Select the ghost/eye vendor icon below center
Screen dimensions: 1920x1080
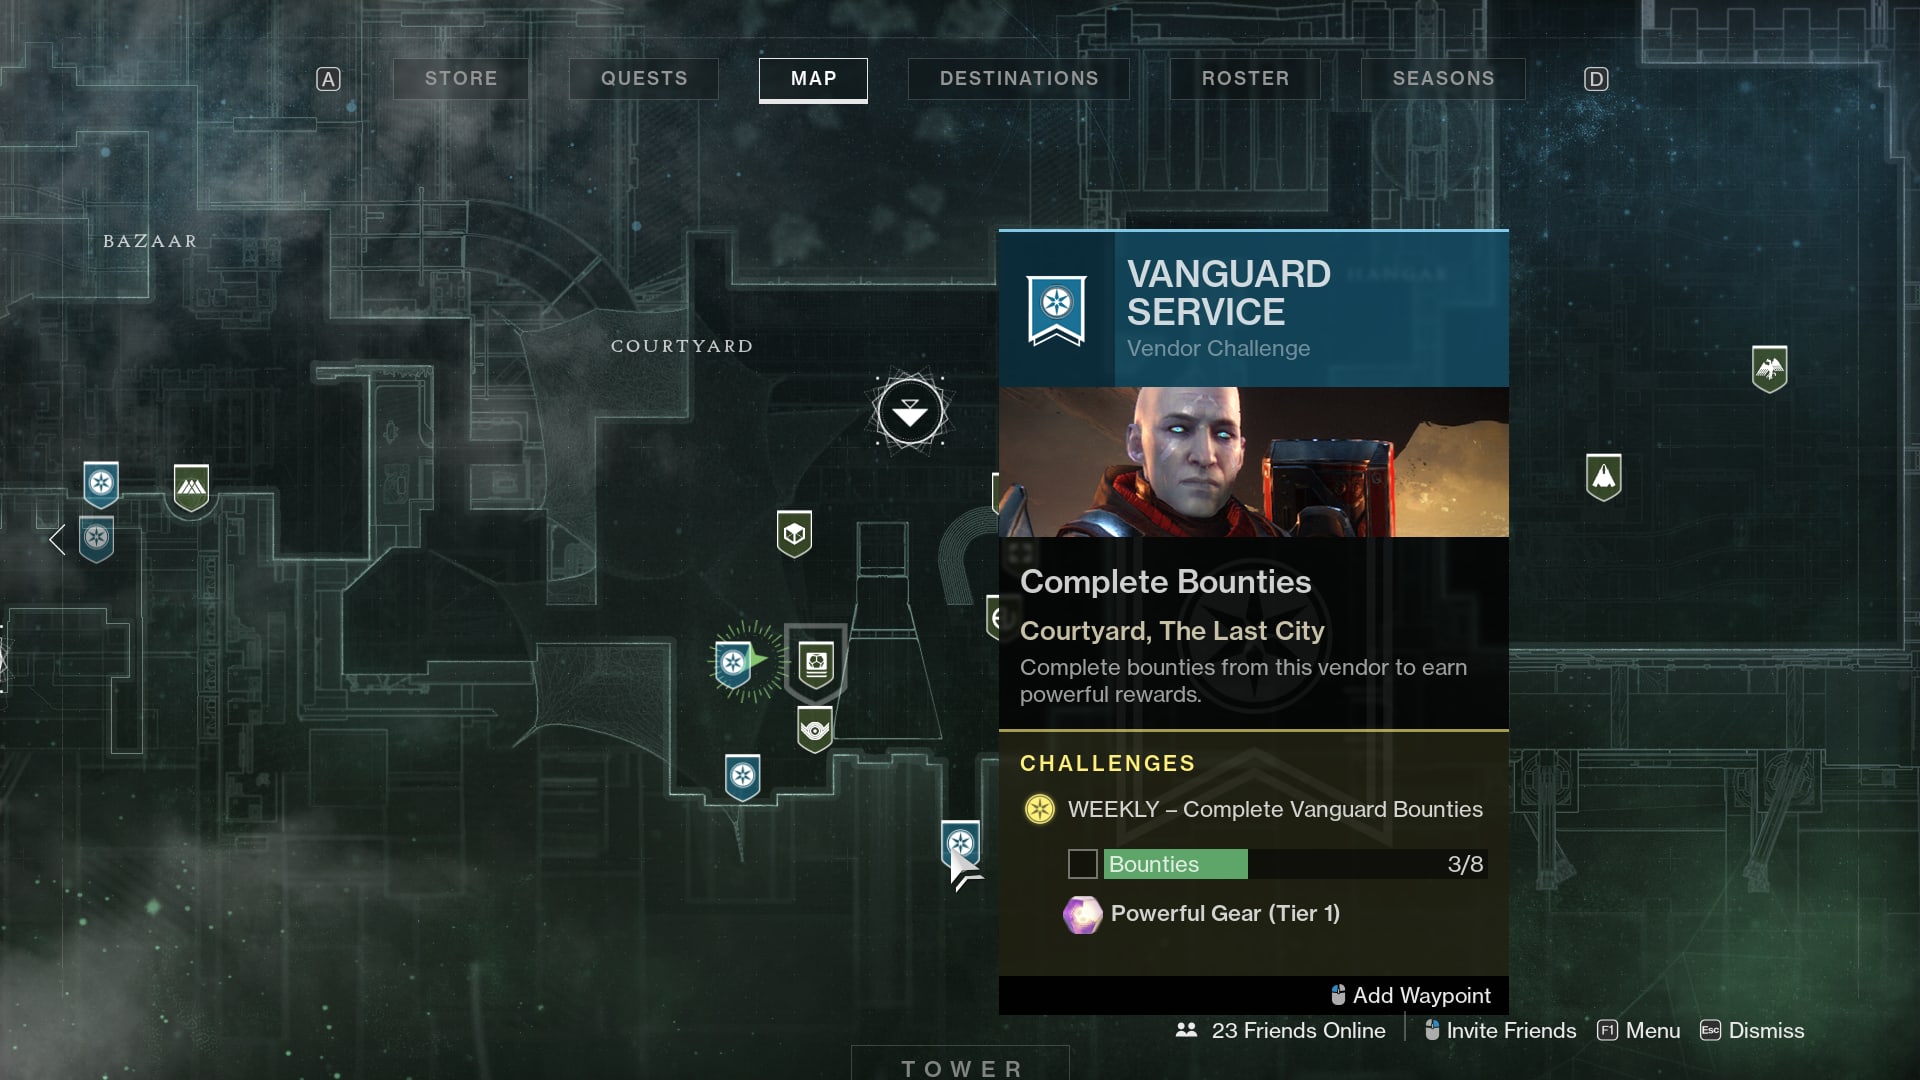(815, 727)
